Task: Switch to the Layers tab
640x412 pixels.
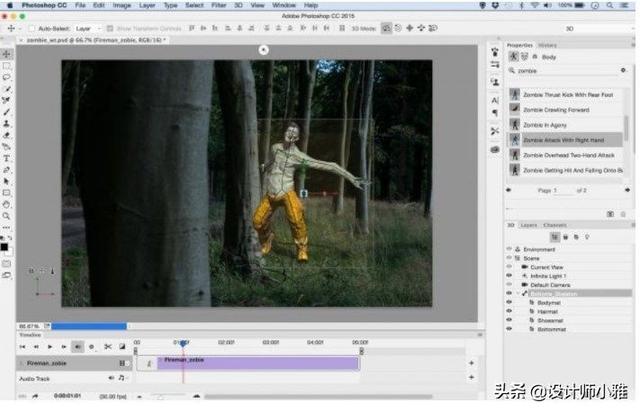Action: 528,225
